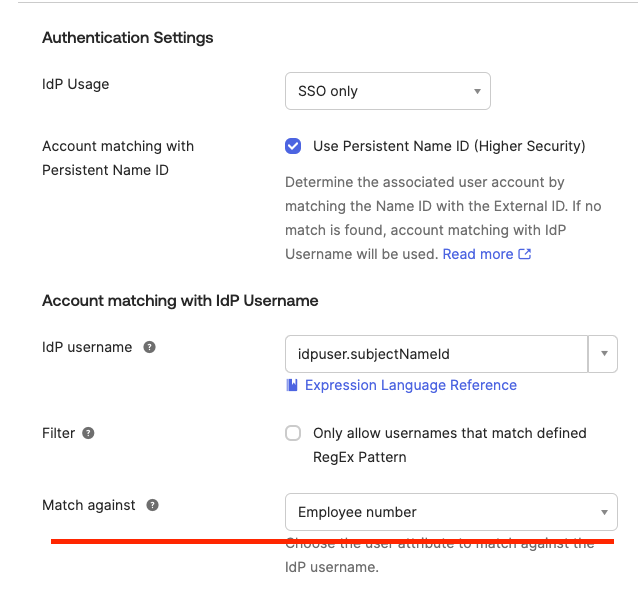Click help icon next to Filter
Viewport: 638px width, 592px height.
pyautogui.click(x=88, y=433)
